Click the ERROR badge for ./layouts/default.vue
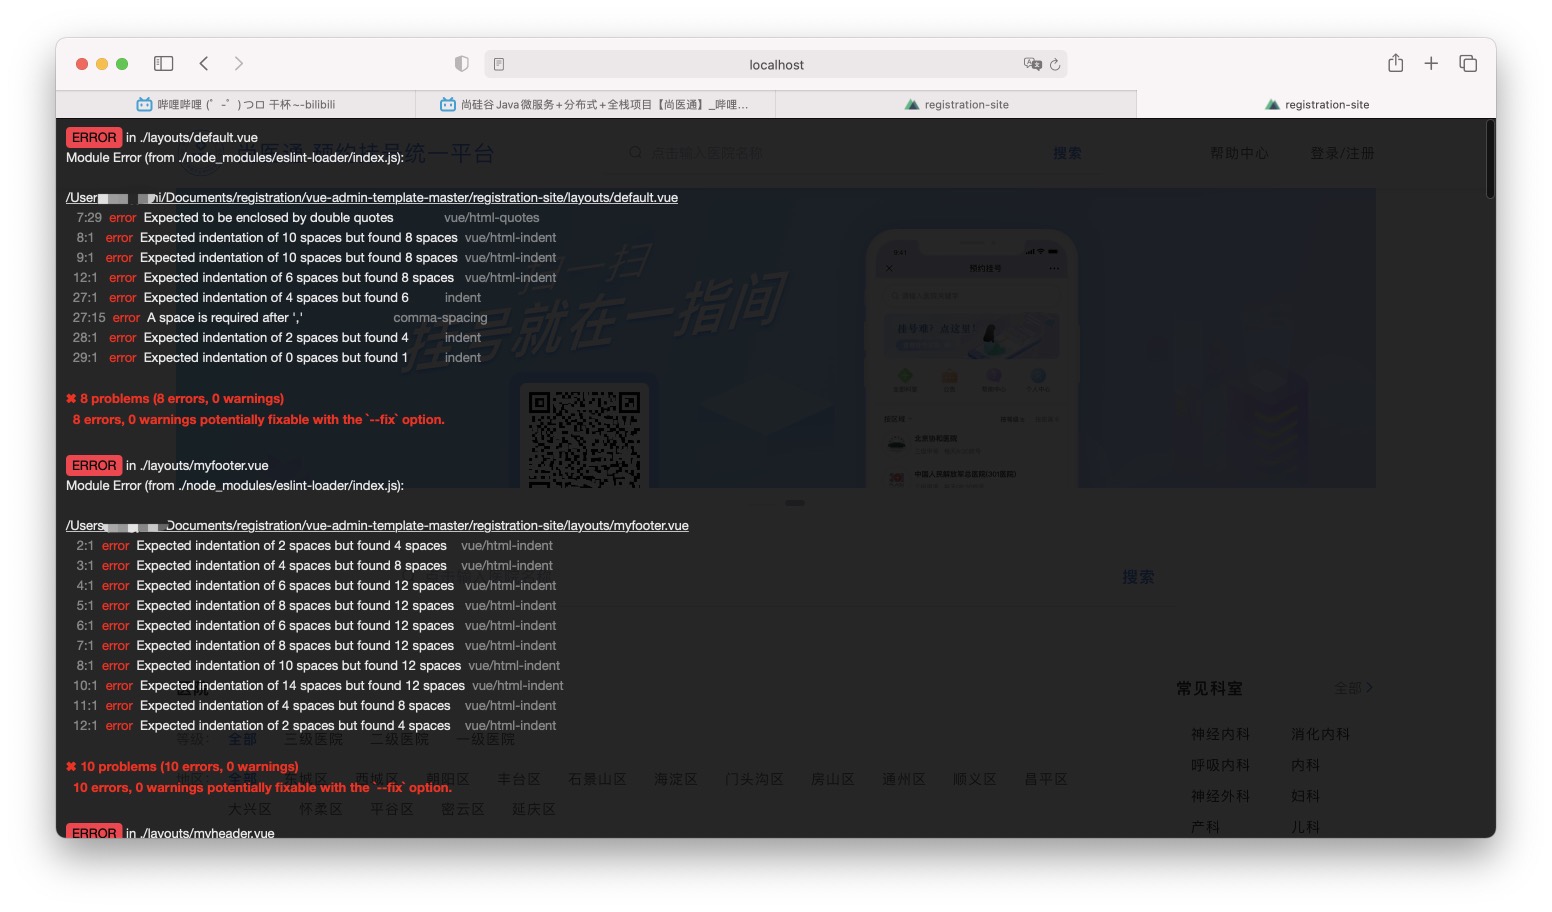The width and height of the screenshot is (1552, 912). point(94,138)
